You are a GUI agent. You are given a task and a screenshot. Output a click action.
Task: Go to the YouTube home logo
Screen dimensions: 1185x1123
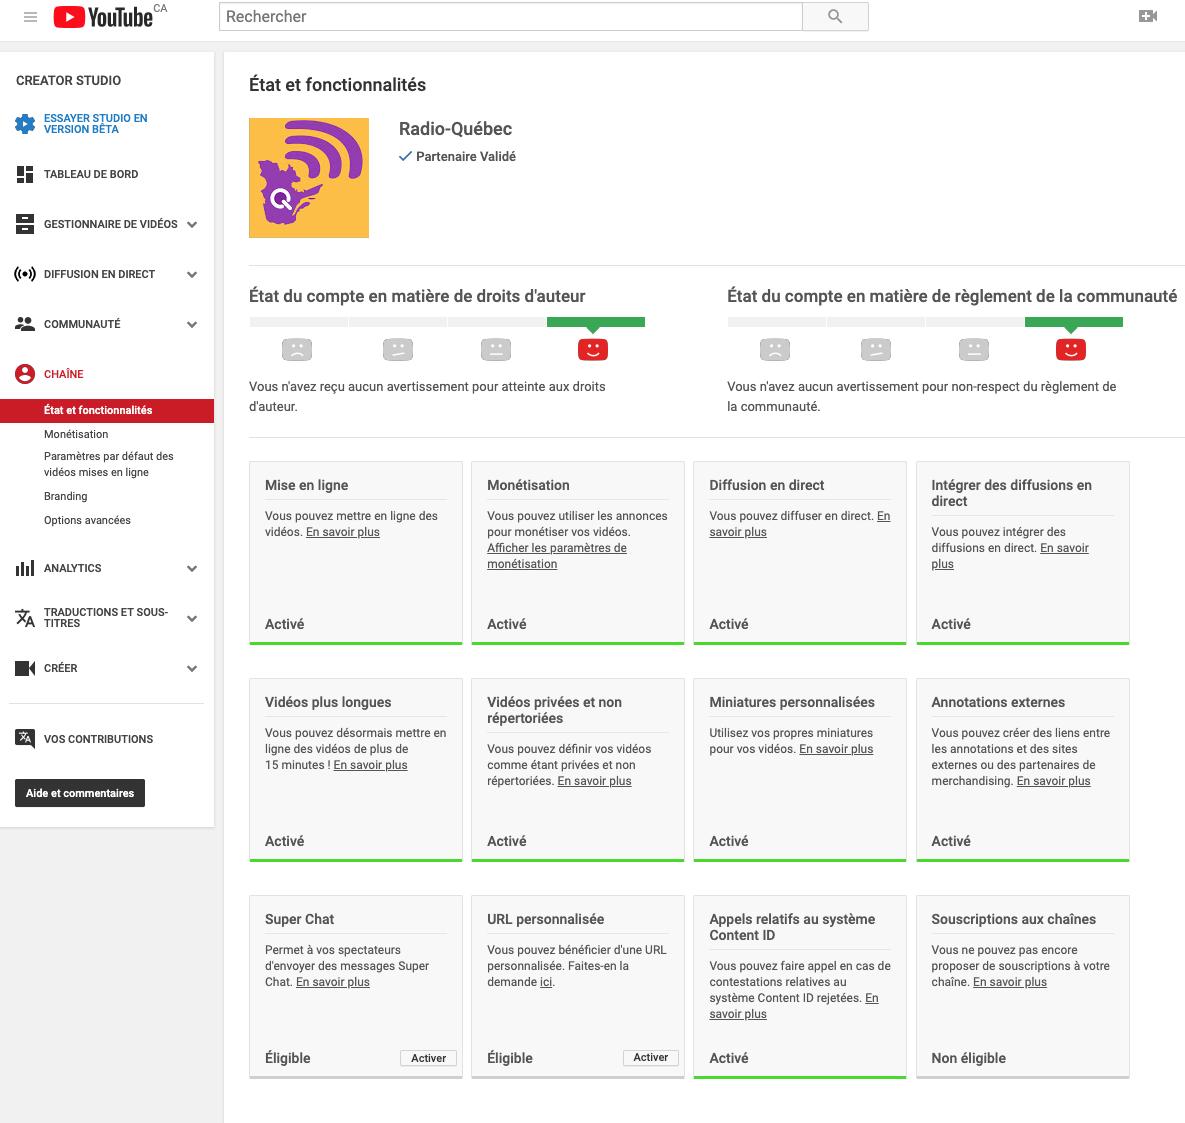104,17
